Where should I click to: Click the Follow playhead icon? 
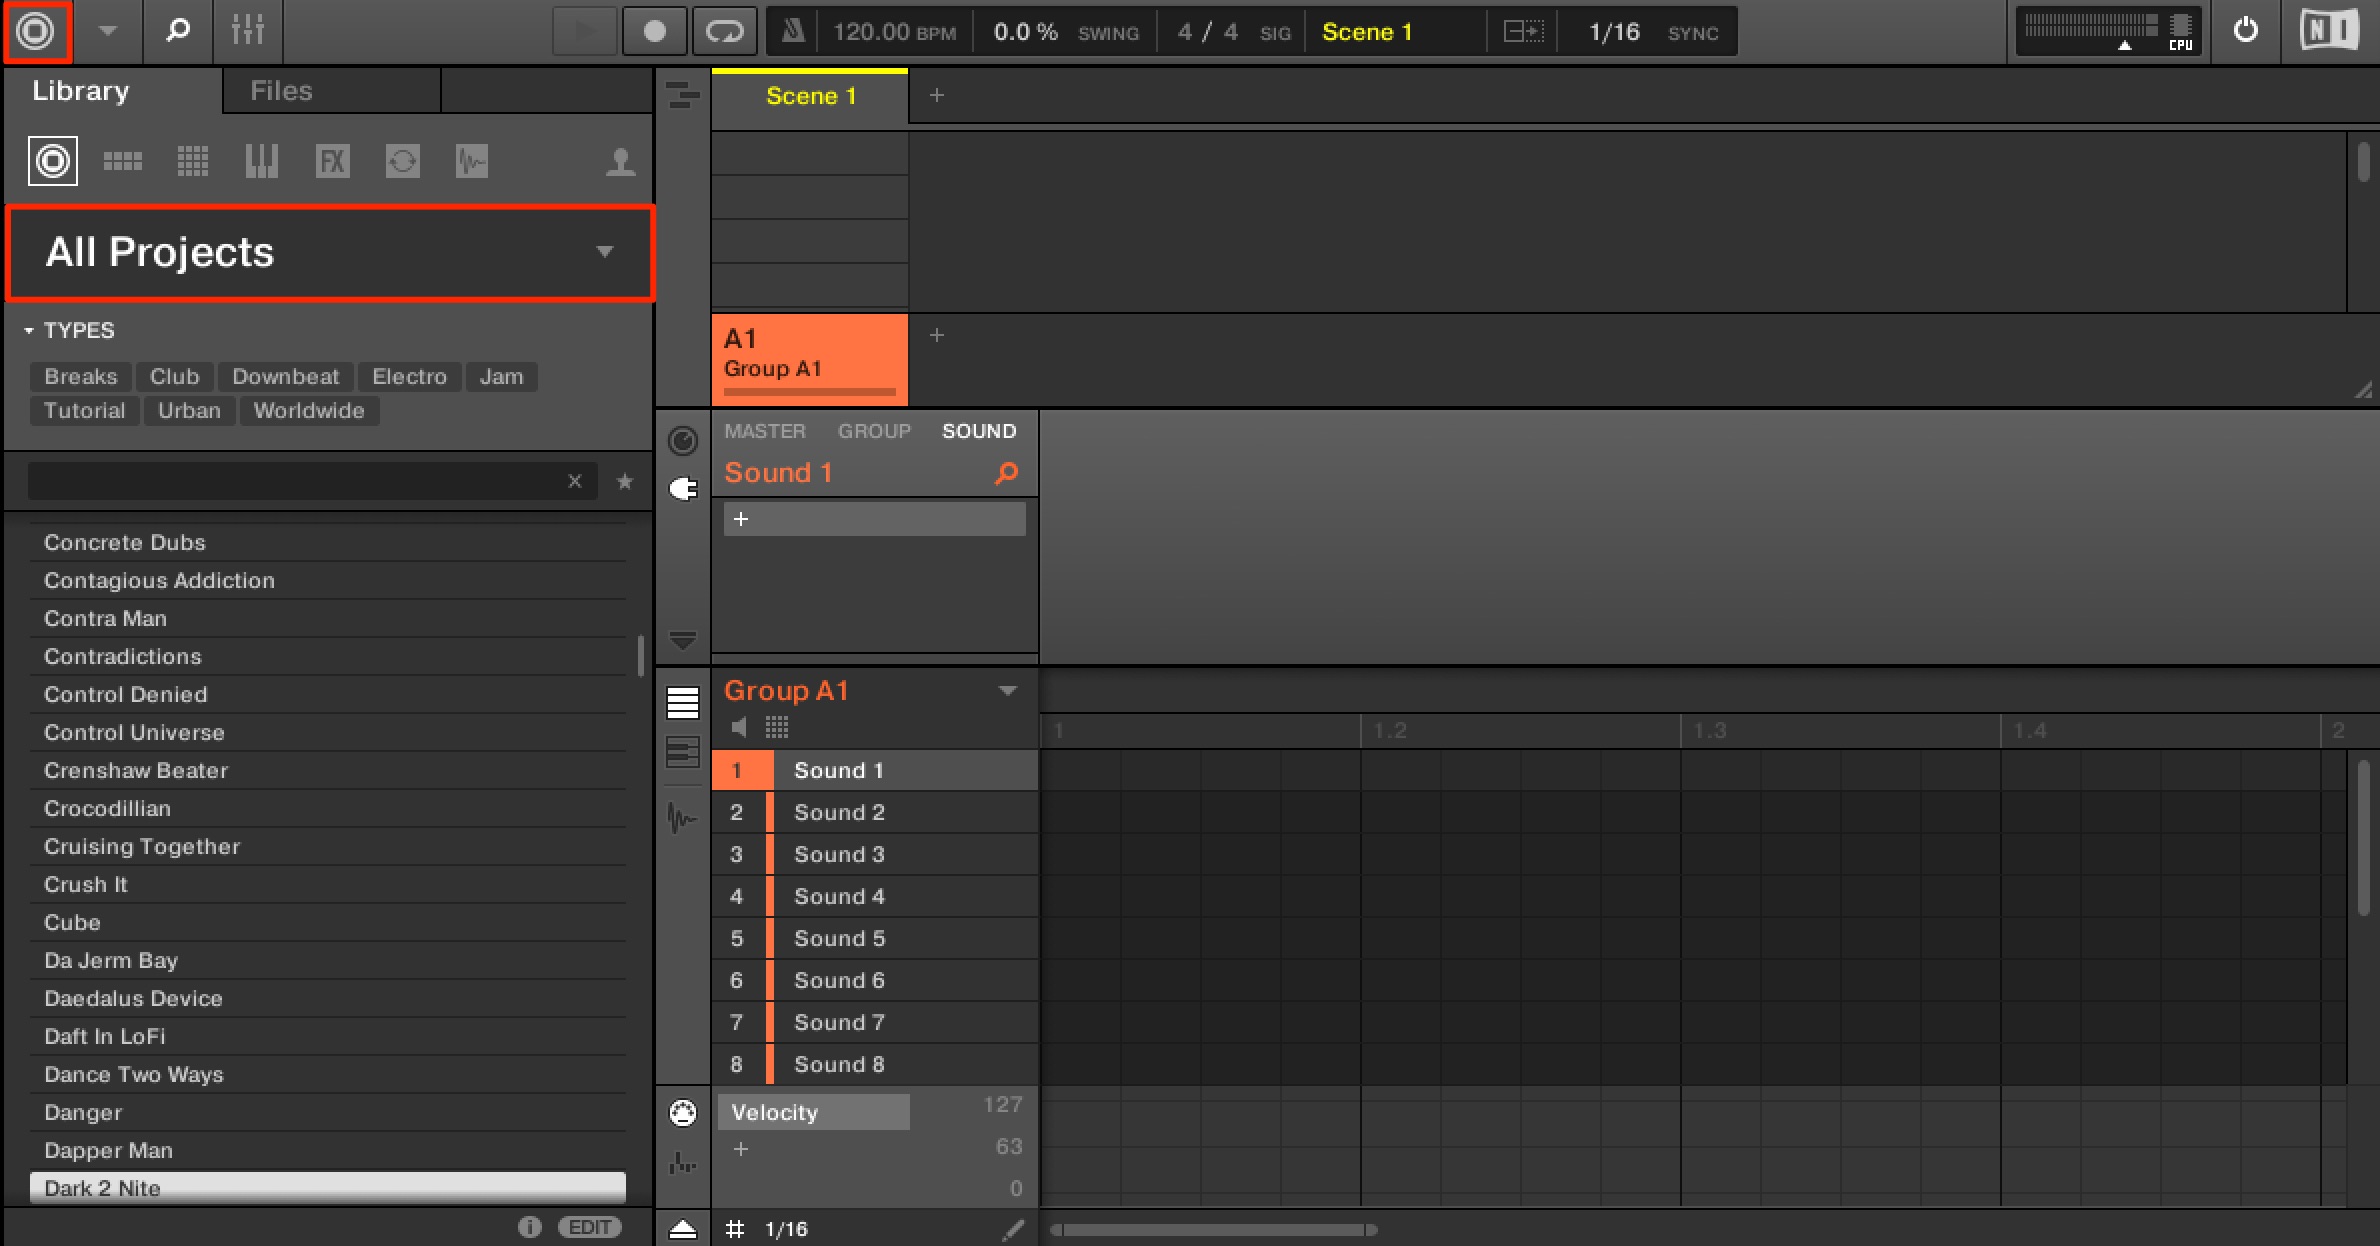[x=1524, y=32]
